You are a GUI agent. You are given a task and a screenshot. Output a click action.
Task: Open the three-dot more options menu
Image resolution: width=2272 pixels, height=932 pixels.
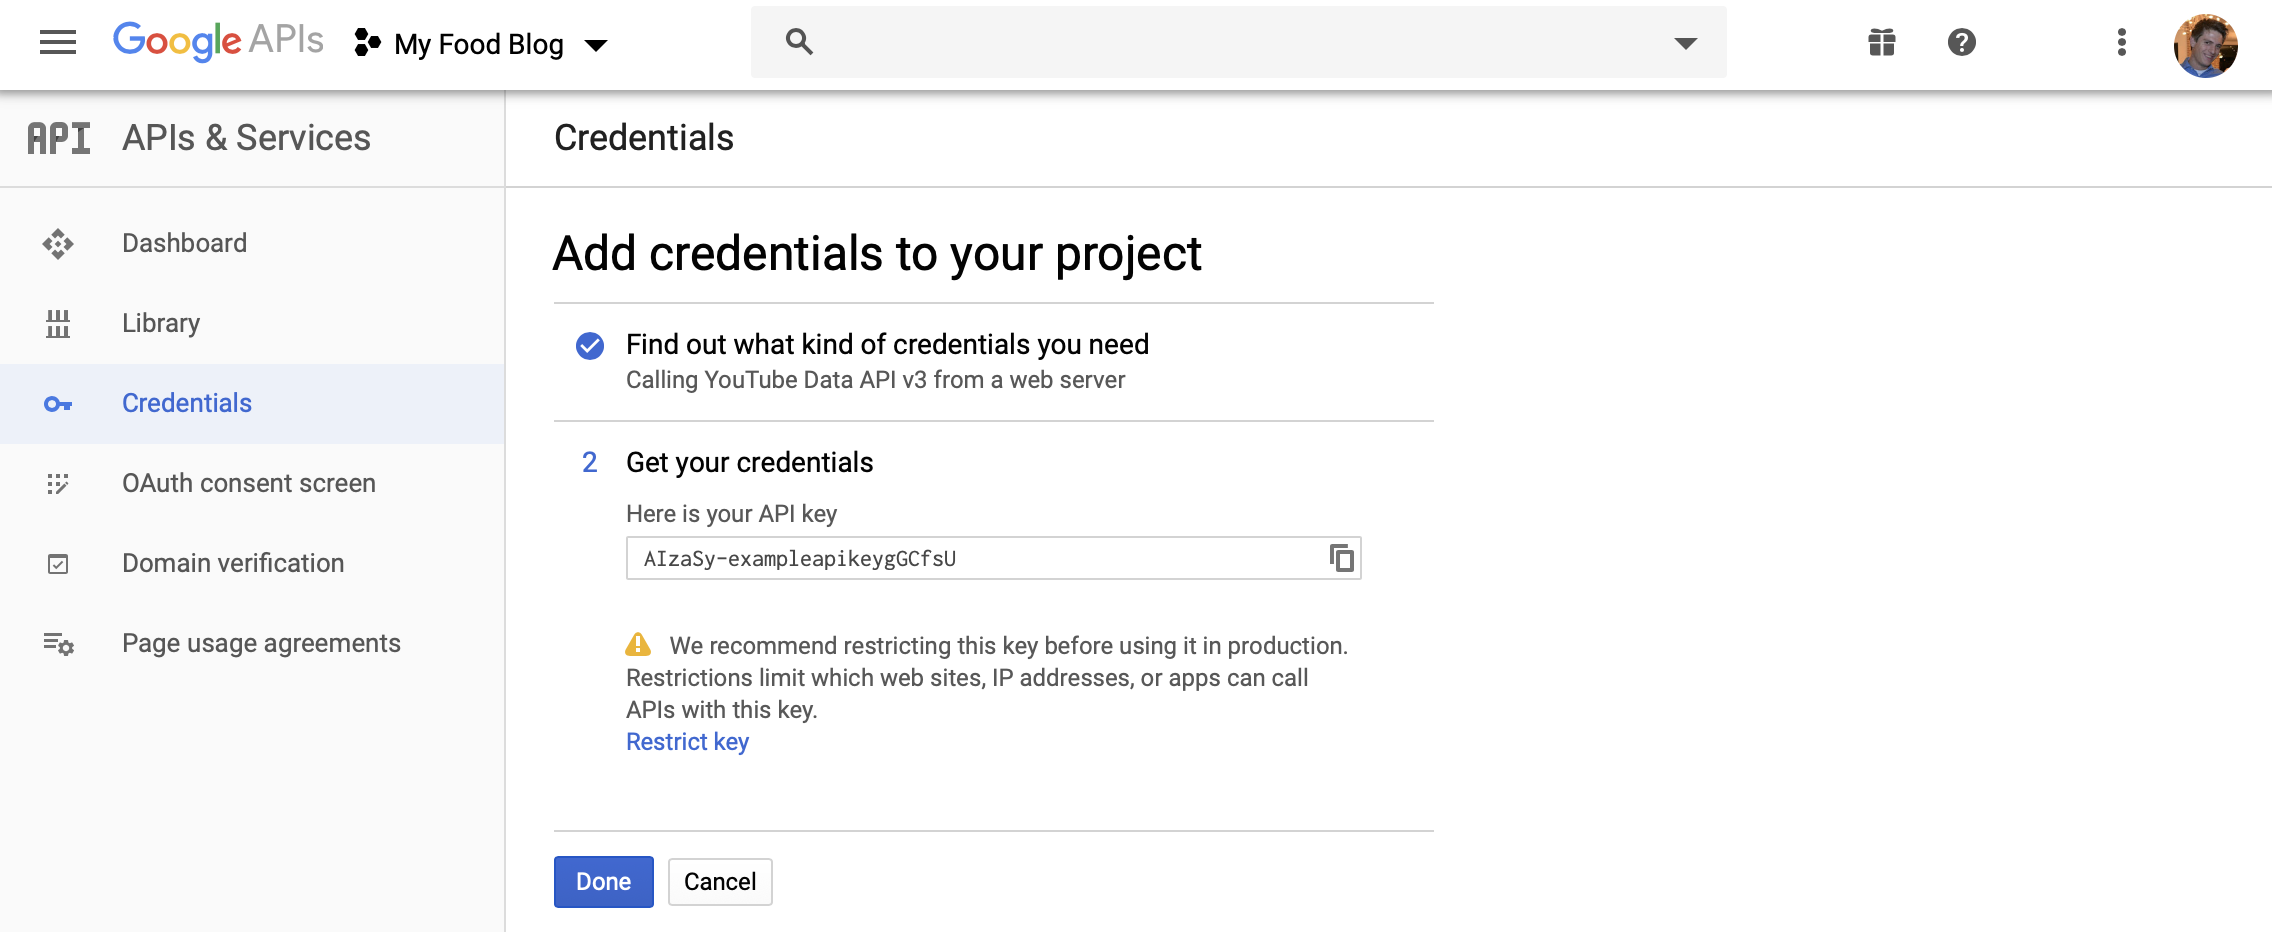tap(2121, 42)
